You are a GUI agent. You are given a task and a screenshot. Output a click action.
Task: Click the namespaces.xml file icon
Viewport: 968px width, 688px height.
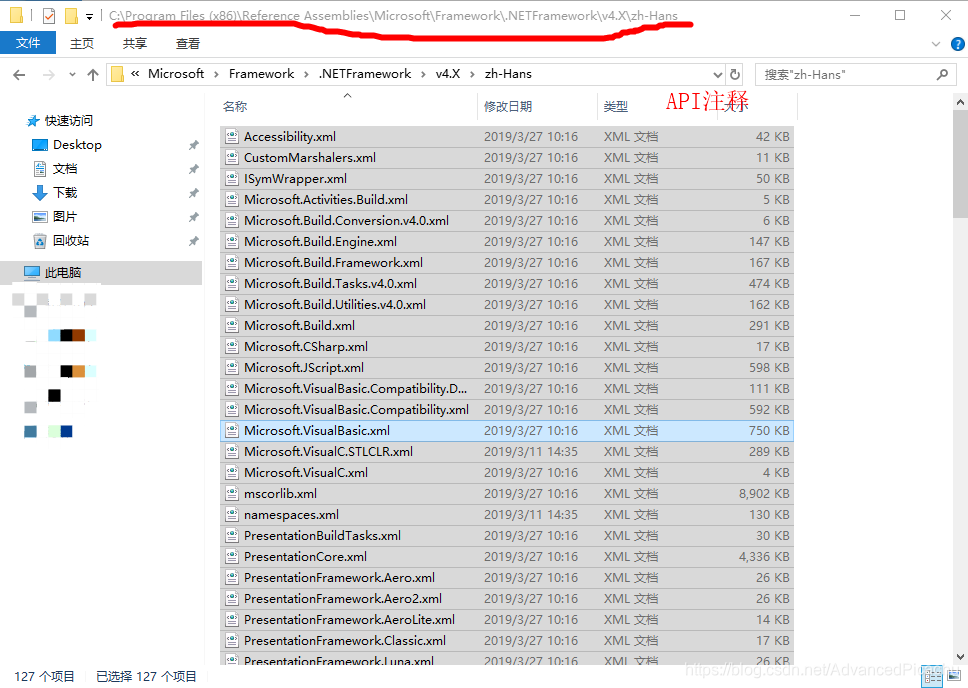pyautogui.click(x=232, y=514)
